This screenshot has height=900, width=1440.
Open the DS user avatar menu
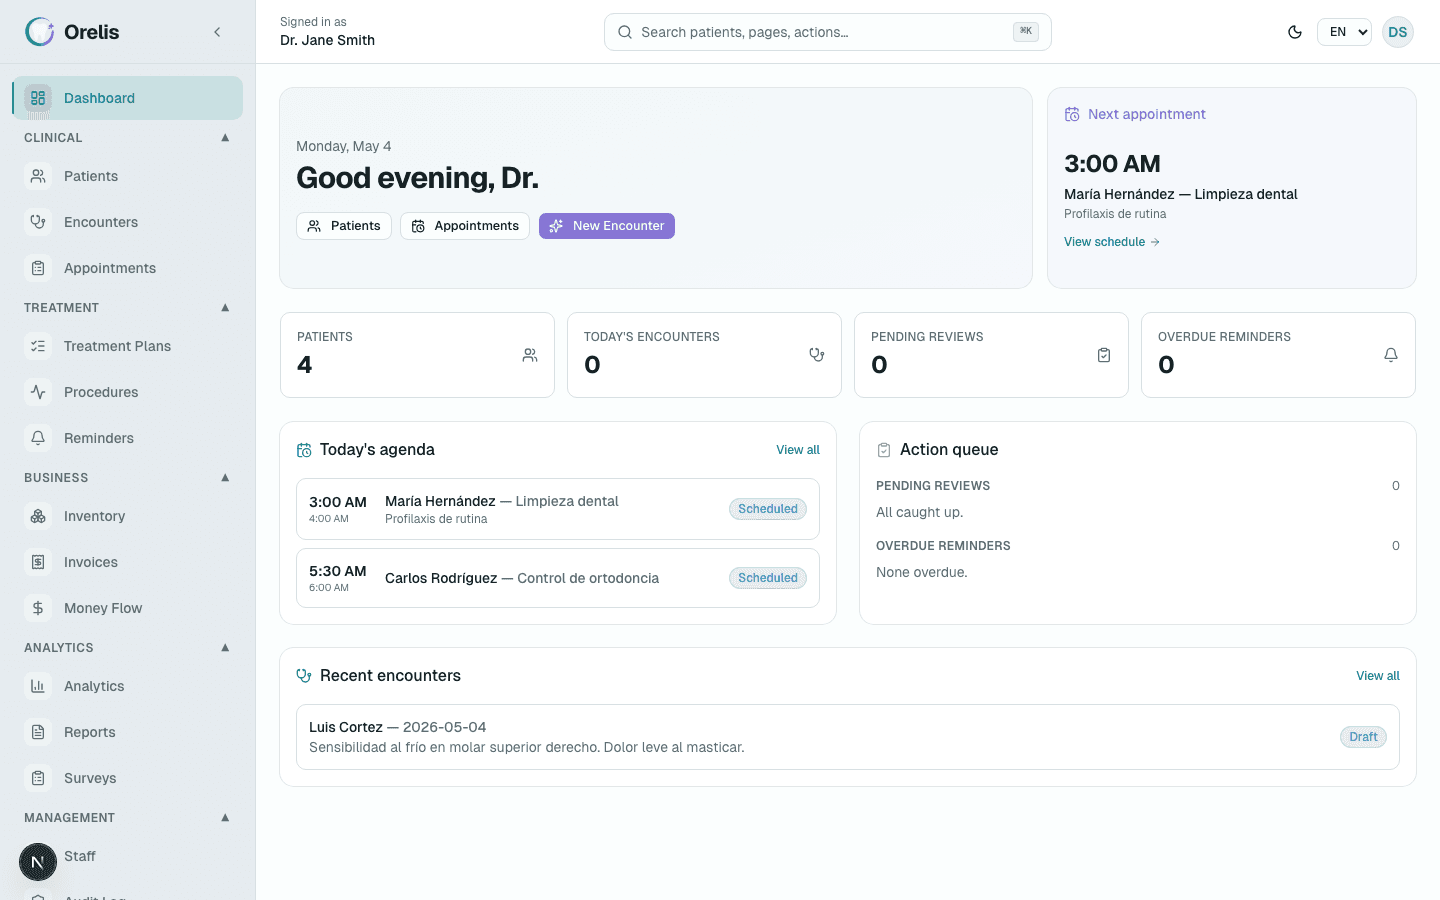1398,32
